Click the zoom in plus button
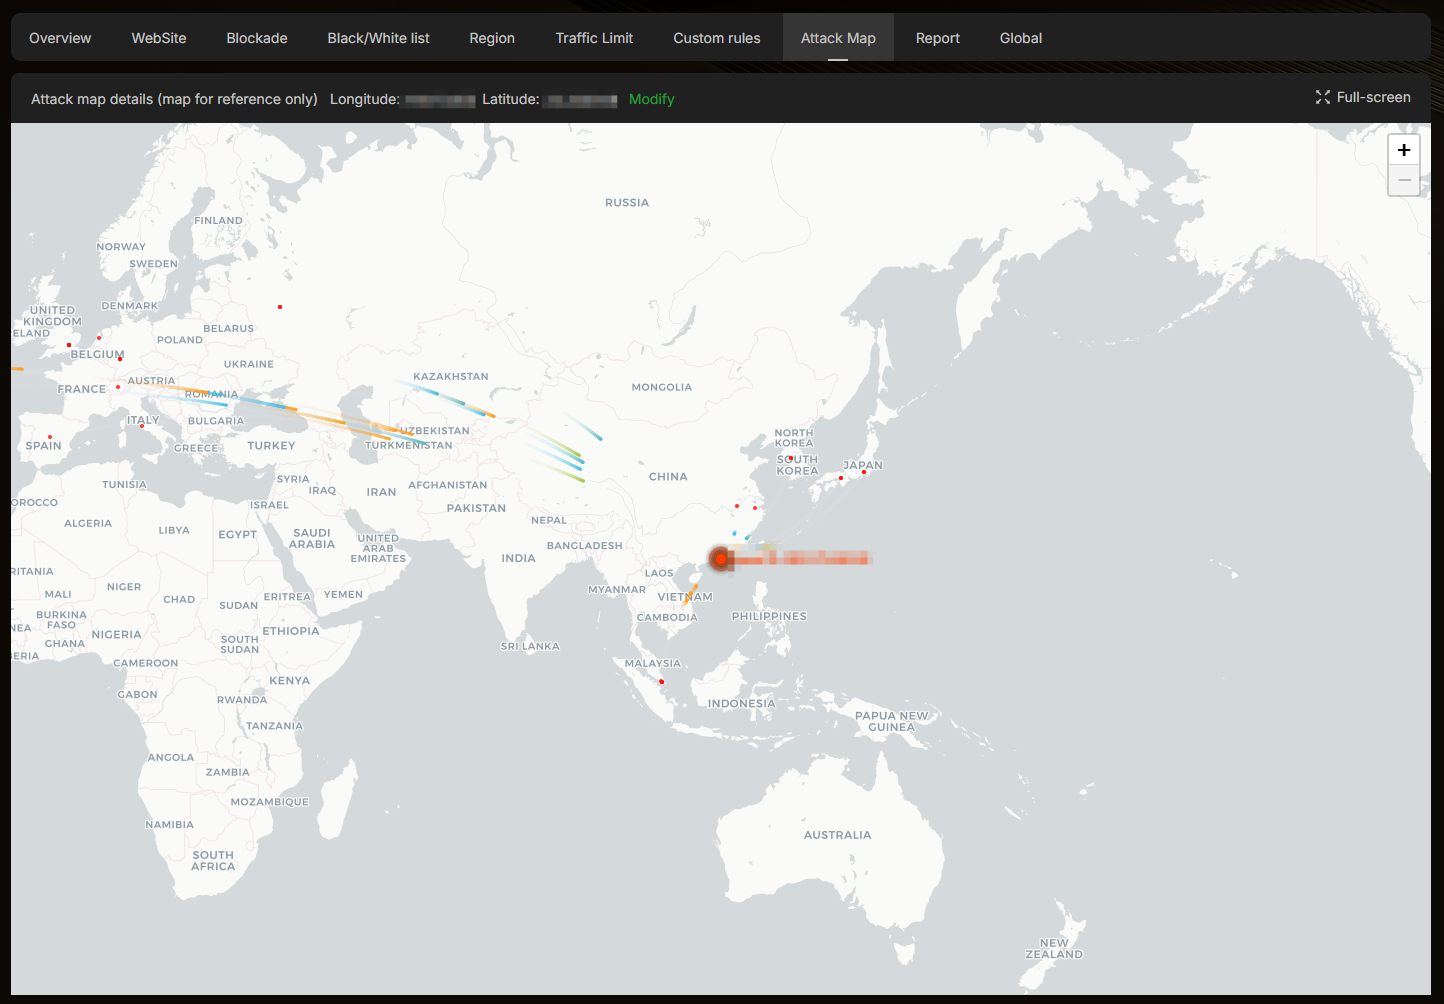The width and height of the screenshot is (1444, 1004). click(1404, 150)
